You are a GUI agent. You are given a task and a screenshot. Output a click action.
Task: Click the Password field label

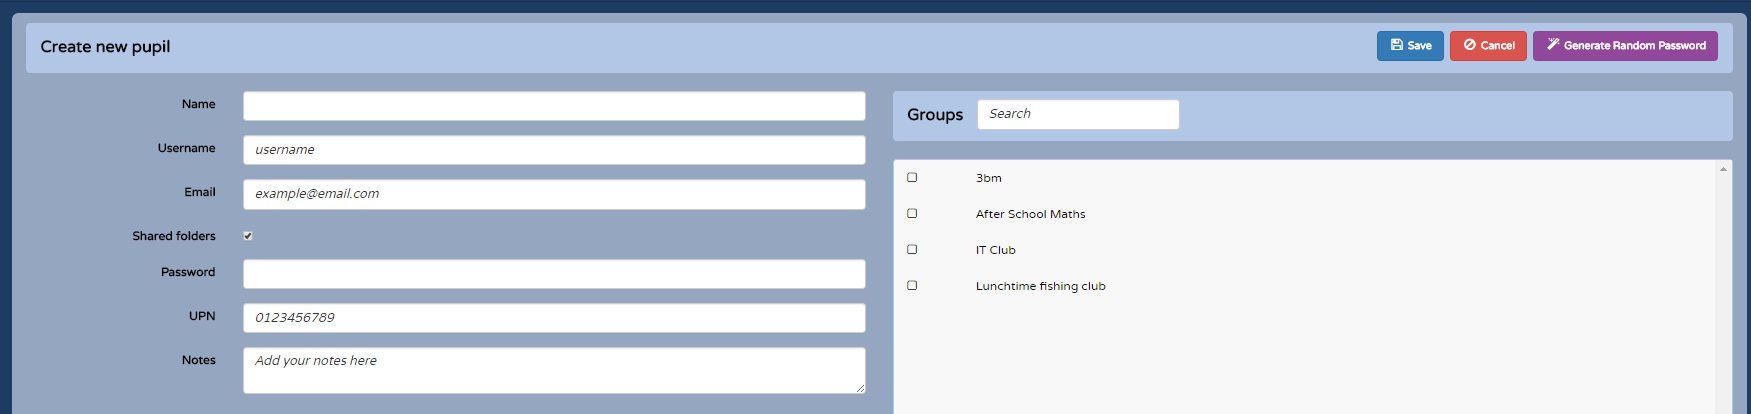point(188,272)
